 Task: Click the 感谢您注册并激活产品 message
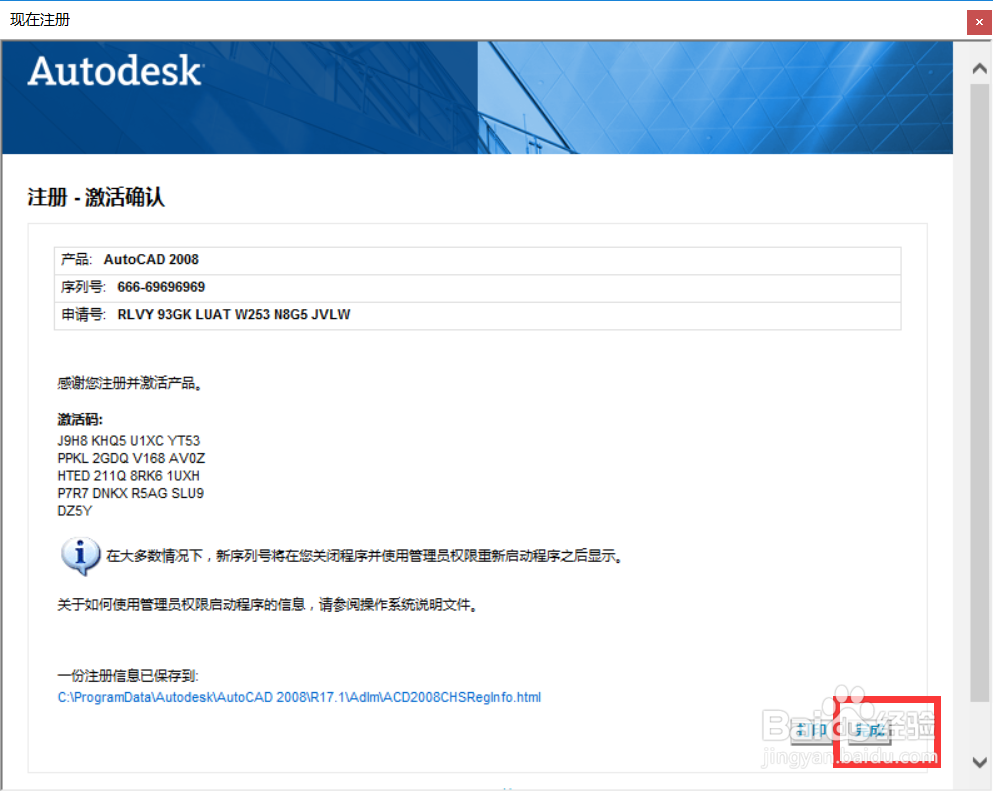click(x=130, y=383)
